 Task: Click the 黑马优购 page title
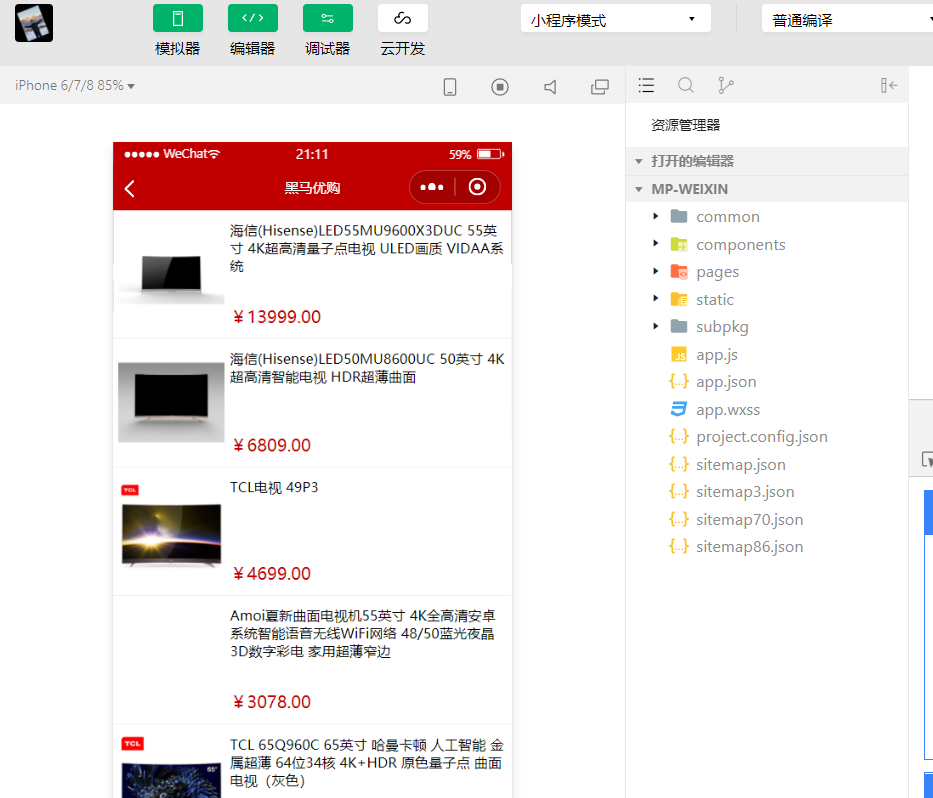click(312, 188)
